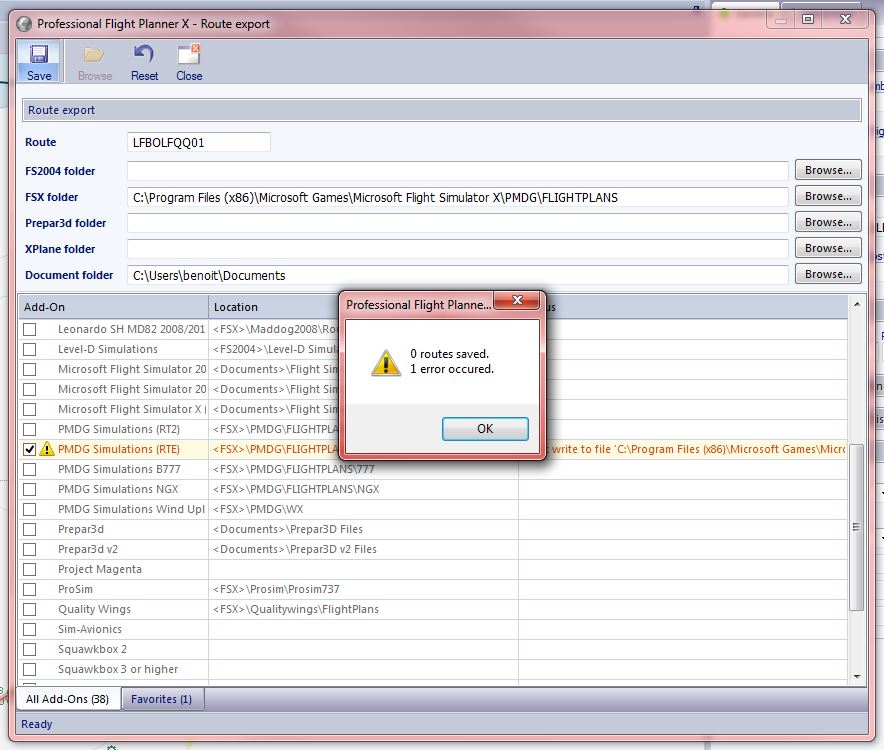Viewport: 884px width, 750px height.
Task: Switch to the All Add-Ons (38) tab
Action: (x=68, y=699)
